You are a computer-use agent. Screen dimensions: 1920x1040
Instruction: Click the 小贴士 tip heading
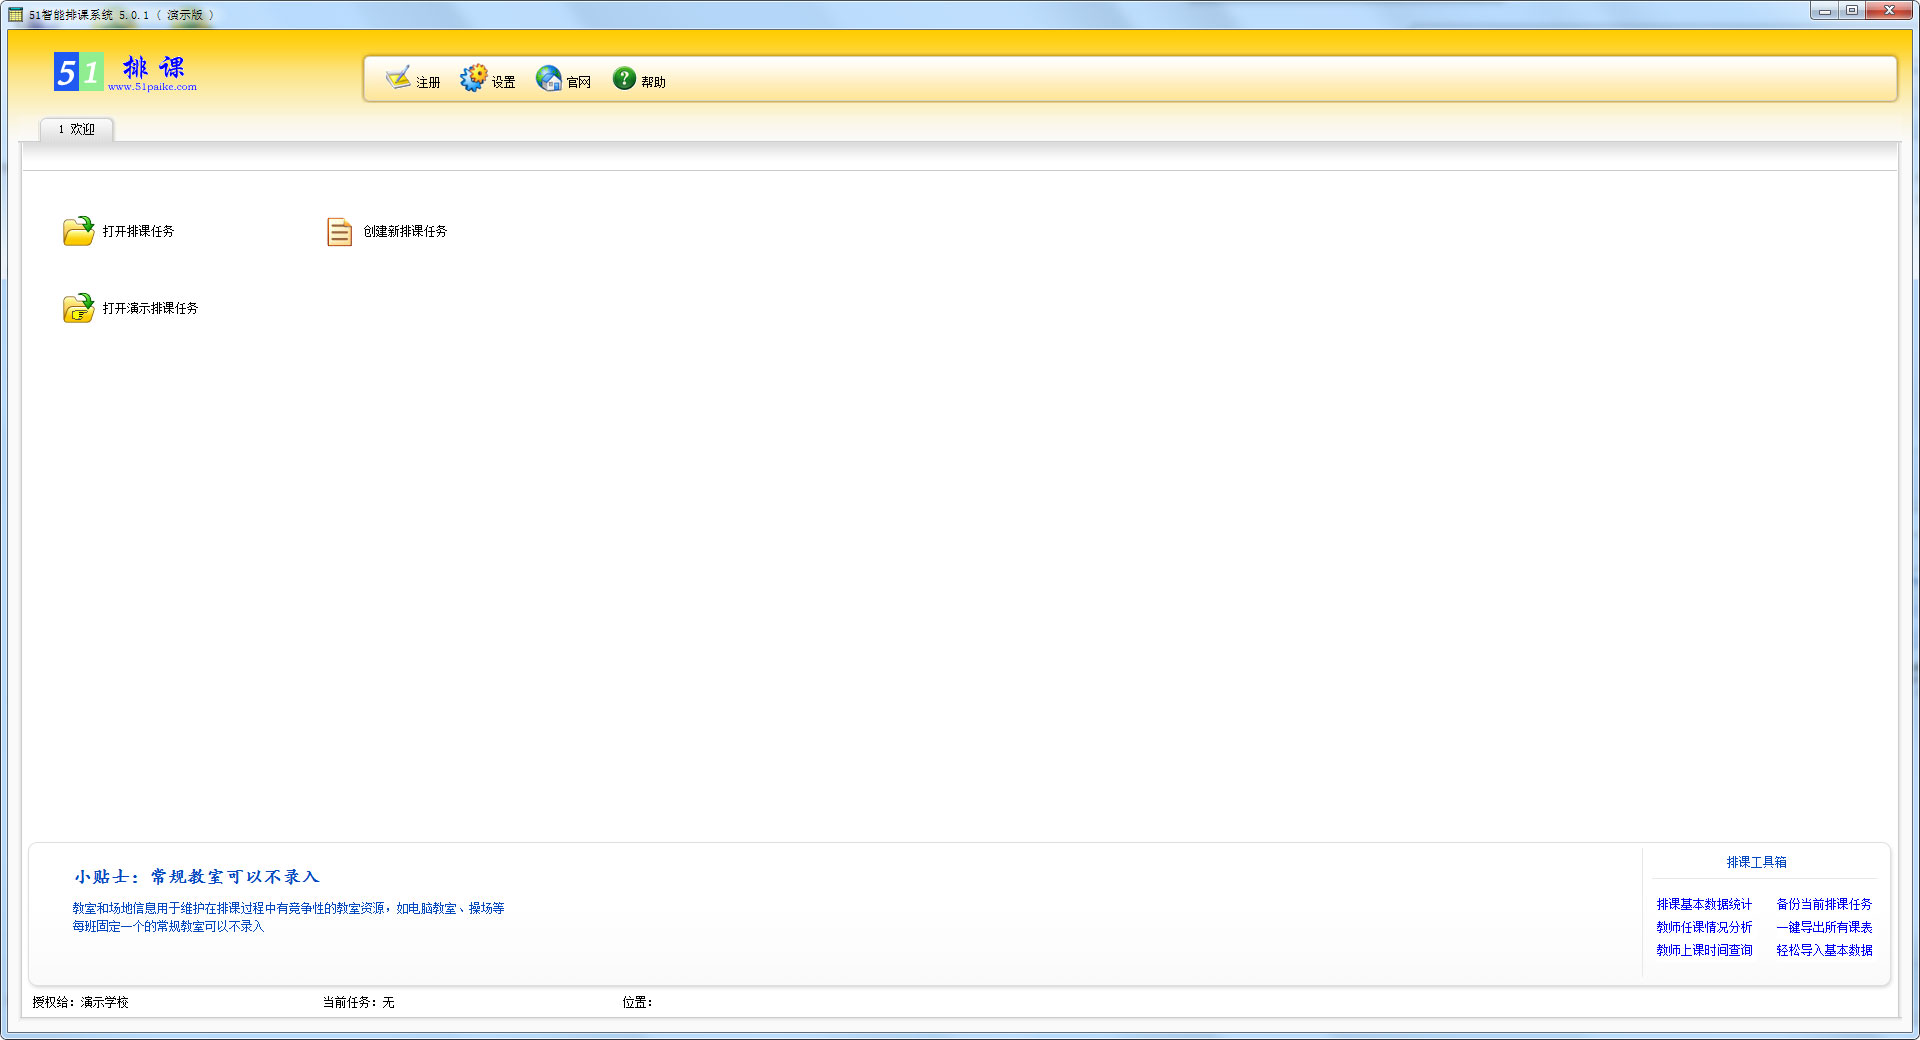pyautogui.click(x=196, y=877)
